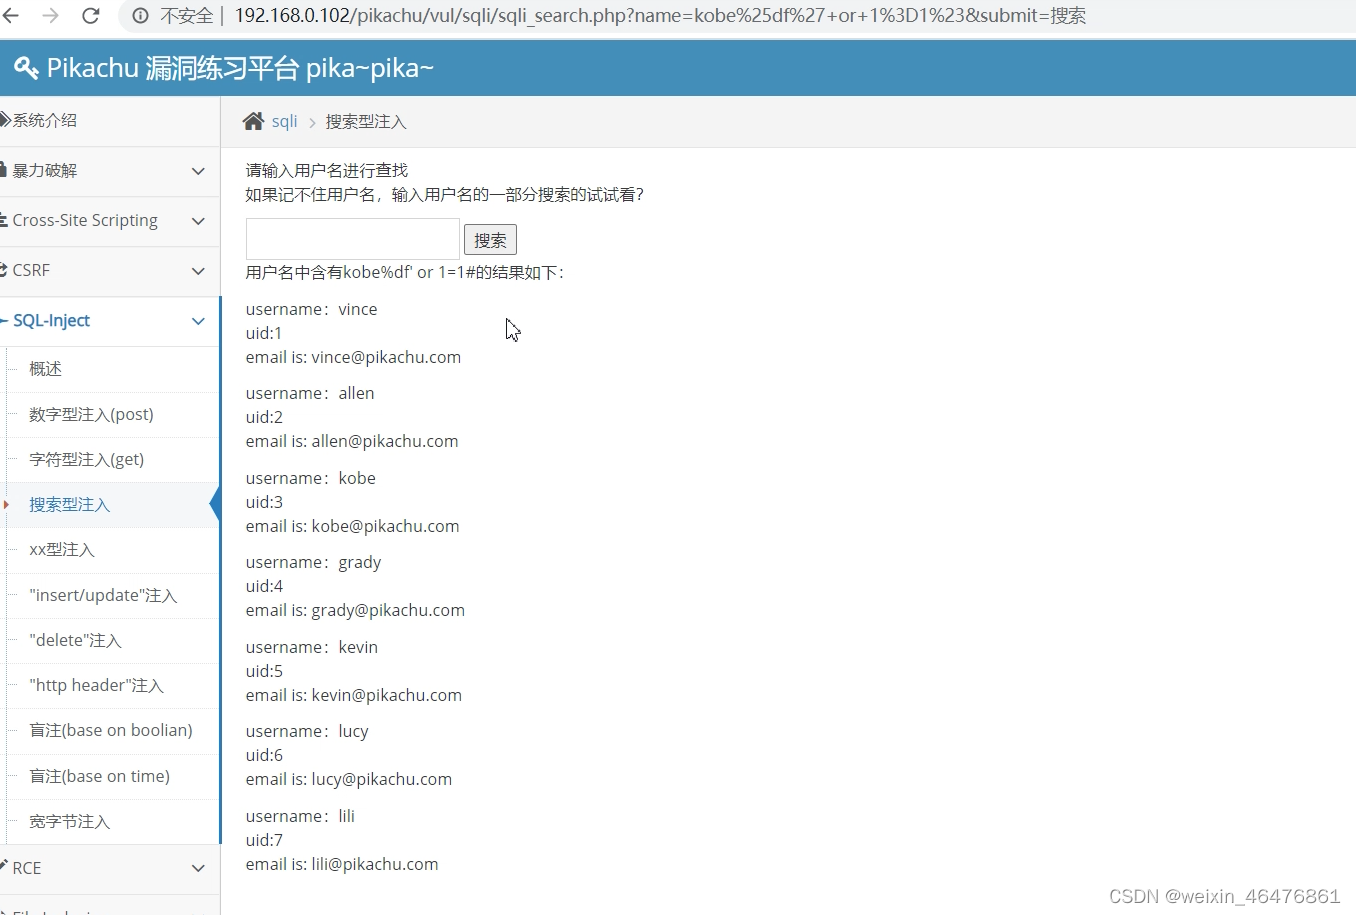The image size is (1356, 915).
Task: Click the text 'username：lucy'
Action: [x=307, y=731]
